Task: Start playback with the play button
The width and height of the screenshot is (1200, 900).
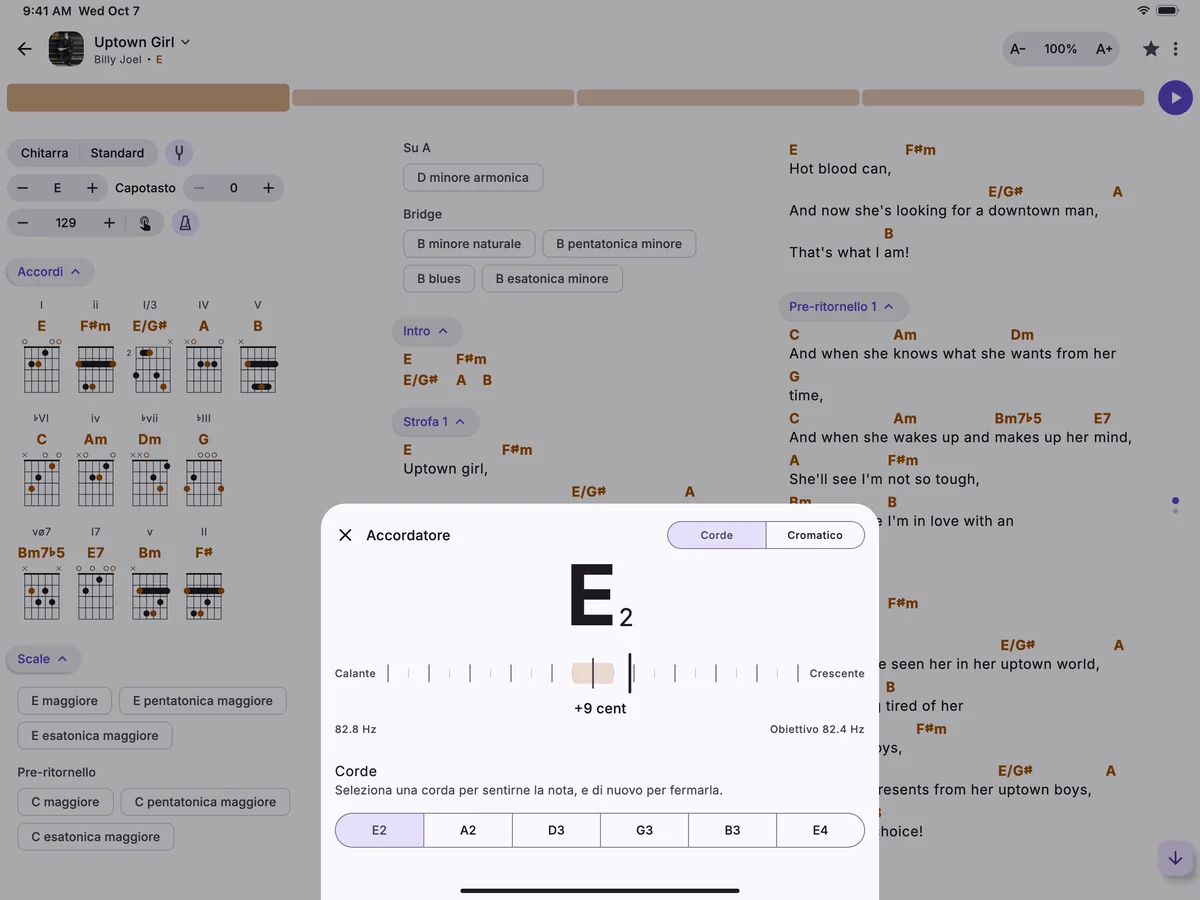Action: (1175, 98)
